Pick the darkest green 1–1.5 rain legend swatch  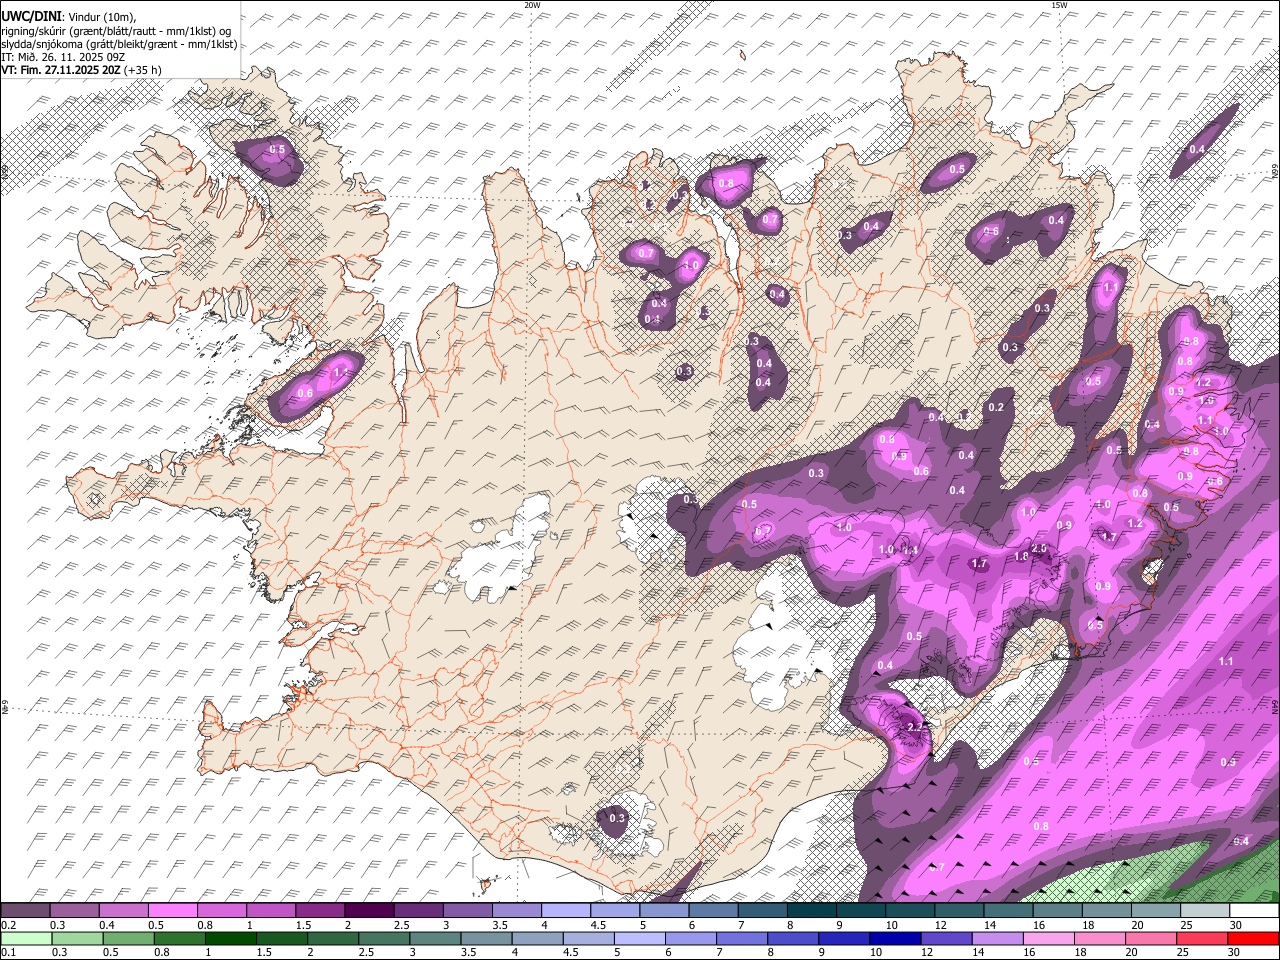[x=231, y=938]
